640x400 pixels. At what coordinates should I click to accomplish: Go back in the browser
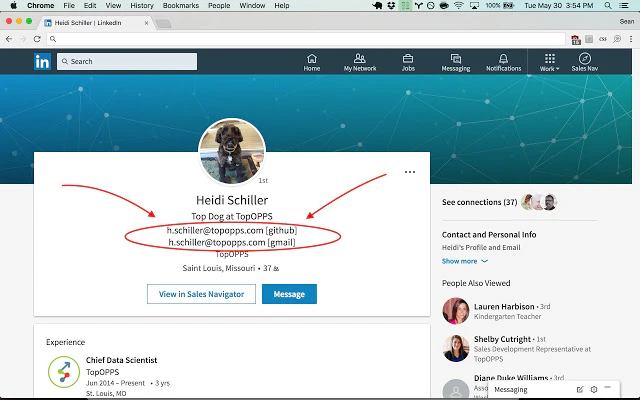click(9, 39)
